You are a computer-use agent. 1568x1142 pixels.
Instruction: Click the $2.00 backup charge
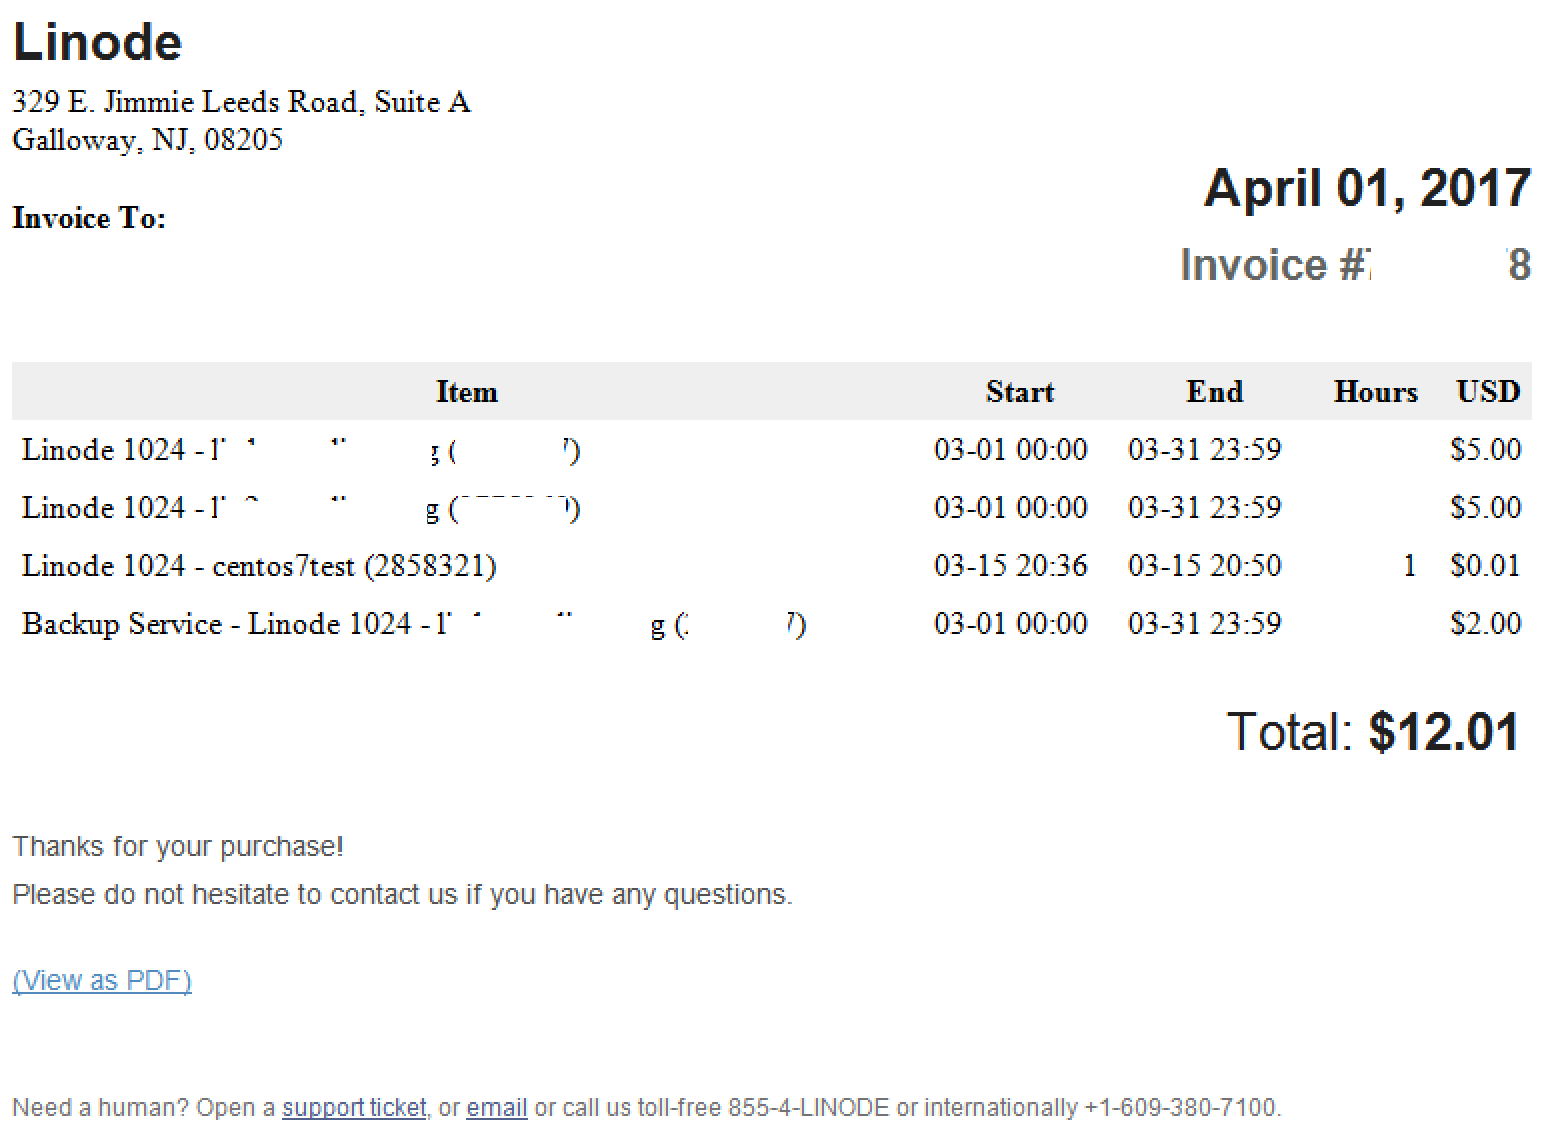(x=1485, y=624)
